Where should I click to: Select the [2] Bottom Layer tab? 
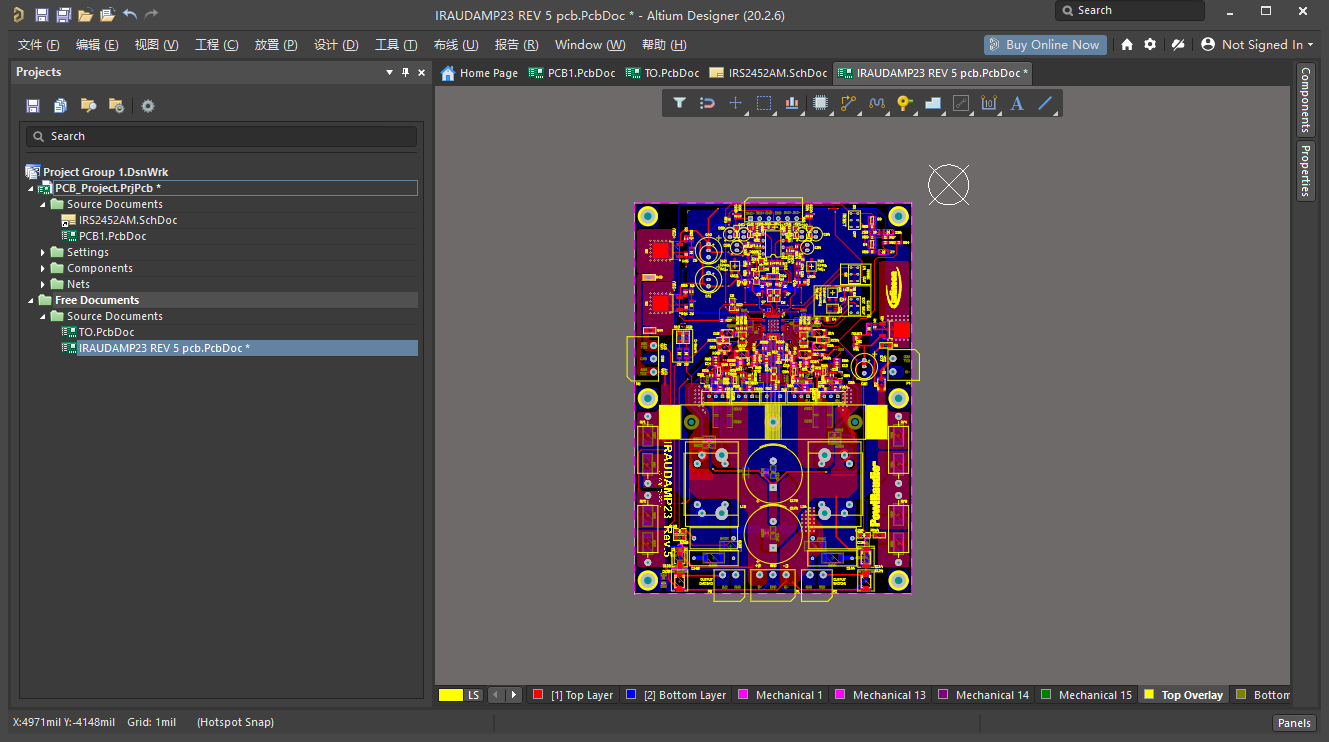coord(677,695)
